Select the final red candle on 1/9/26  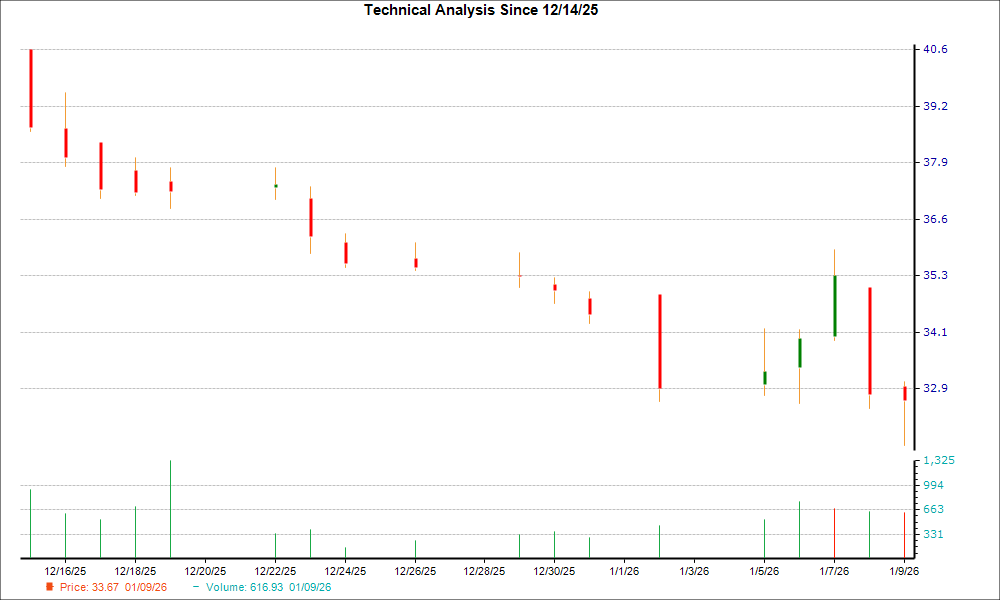point(904,392)
